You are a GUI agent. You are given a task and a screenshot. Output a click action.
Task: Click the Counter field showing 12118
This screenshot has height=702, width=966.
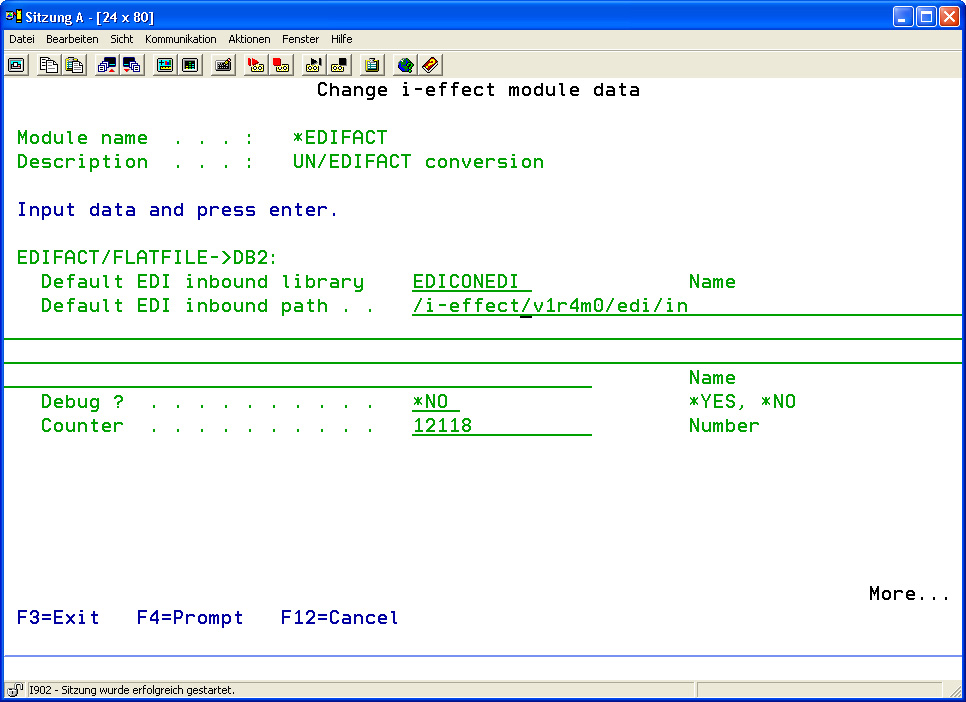point(500,426)
